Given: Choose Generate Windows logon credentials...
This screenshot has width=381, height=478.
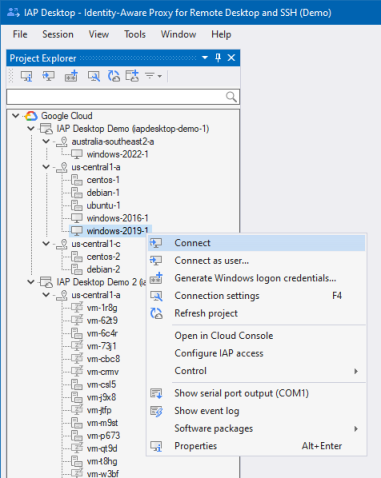Looking at the screenshot, I should coord(256,278).
